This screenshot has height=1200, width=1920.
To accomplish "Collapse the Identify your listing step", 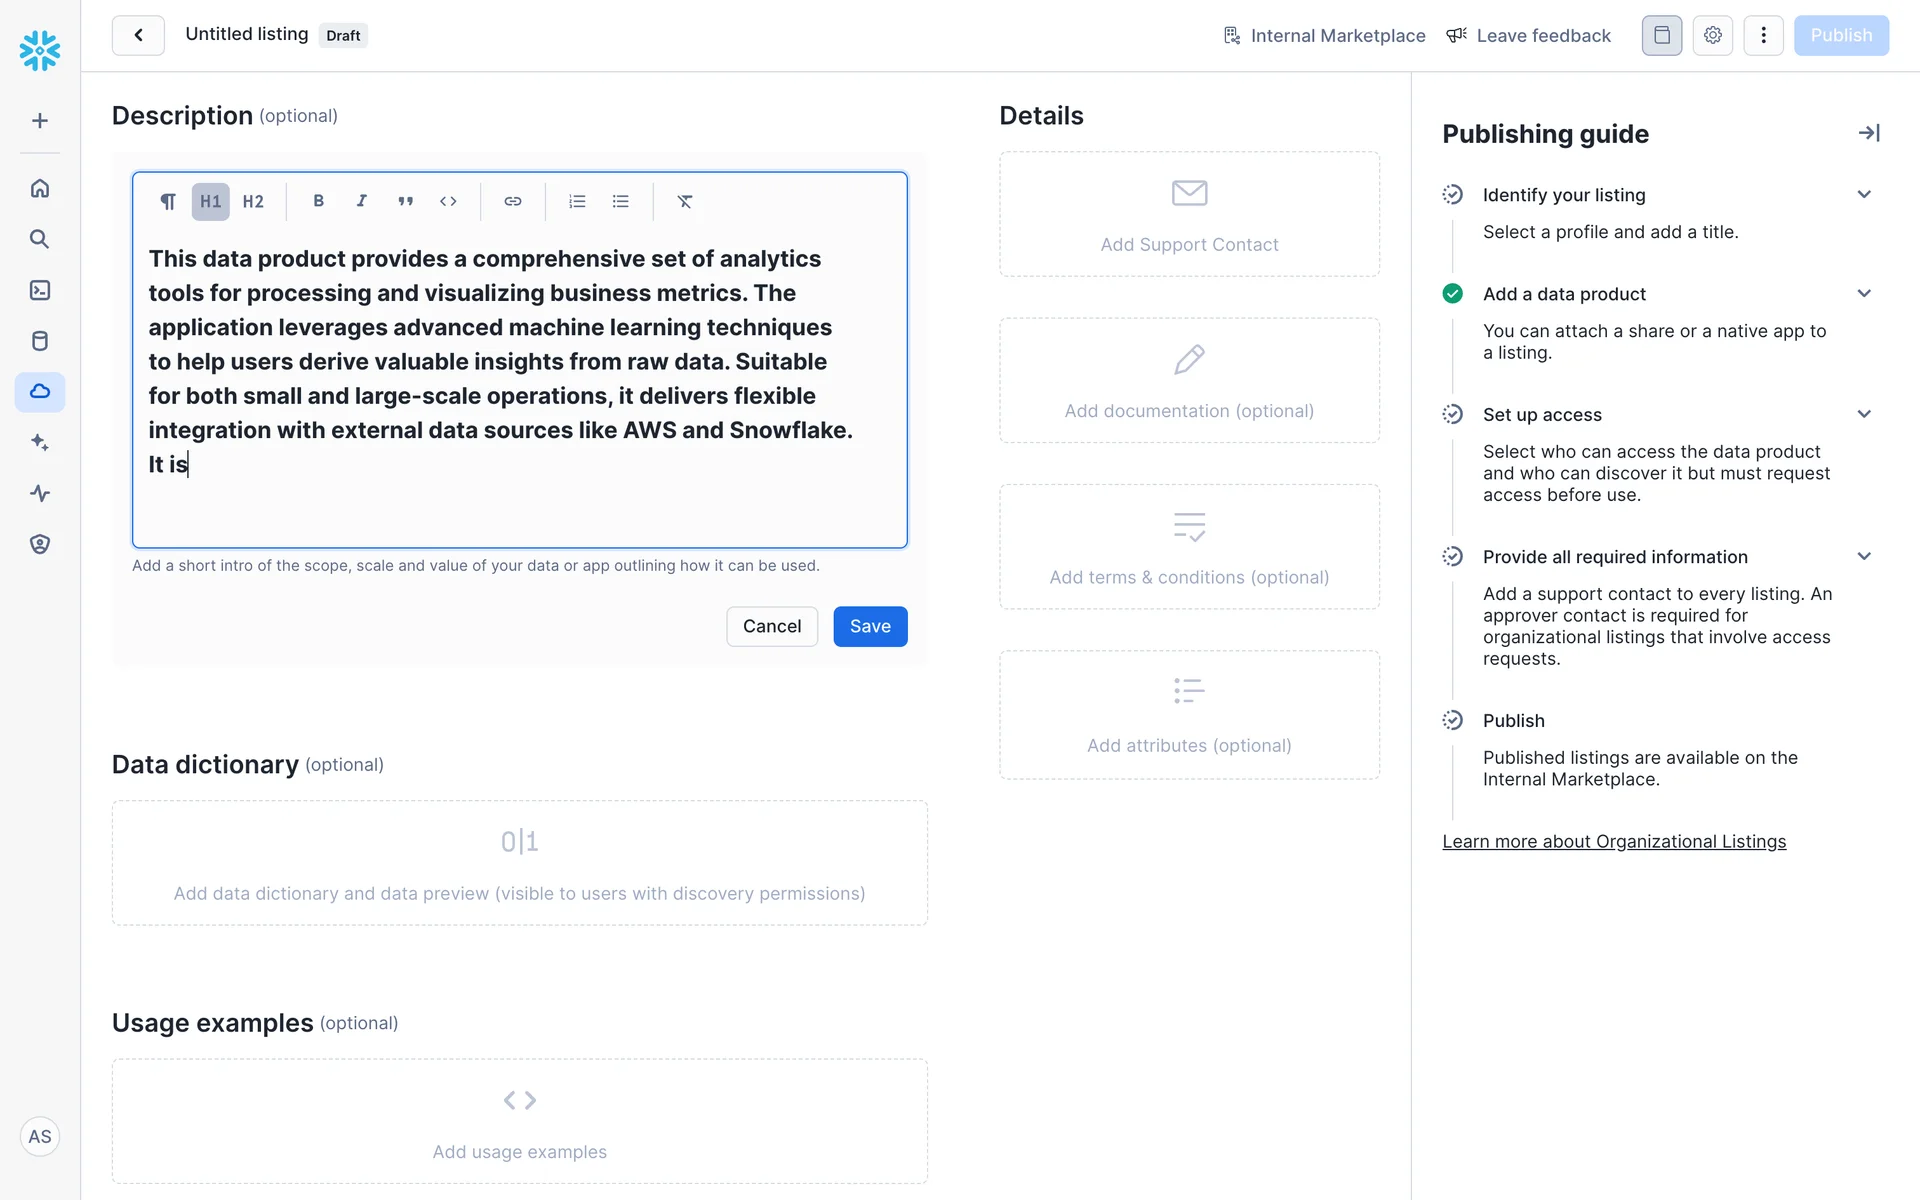I will click(x=1863, y=195).
